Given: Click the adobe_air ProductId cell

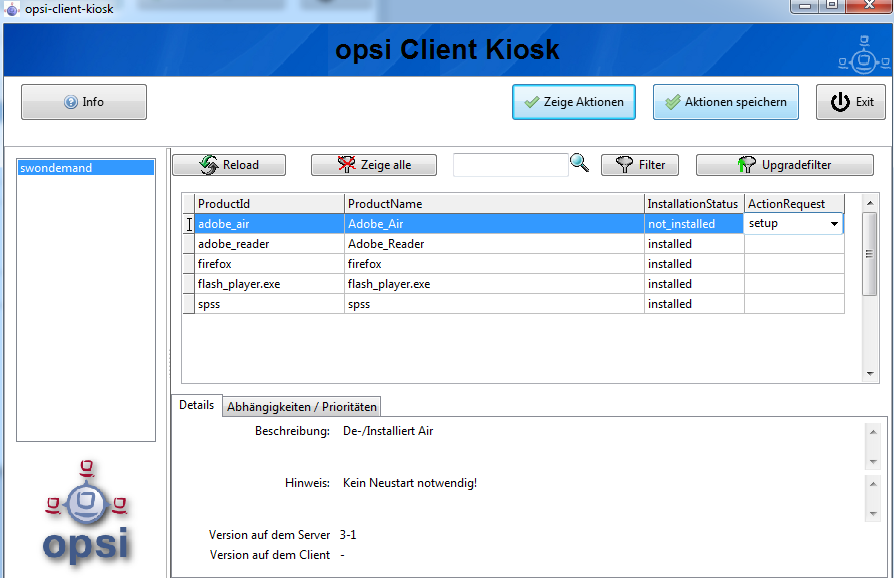Looking at the screenshot, I should (269, 224).
